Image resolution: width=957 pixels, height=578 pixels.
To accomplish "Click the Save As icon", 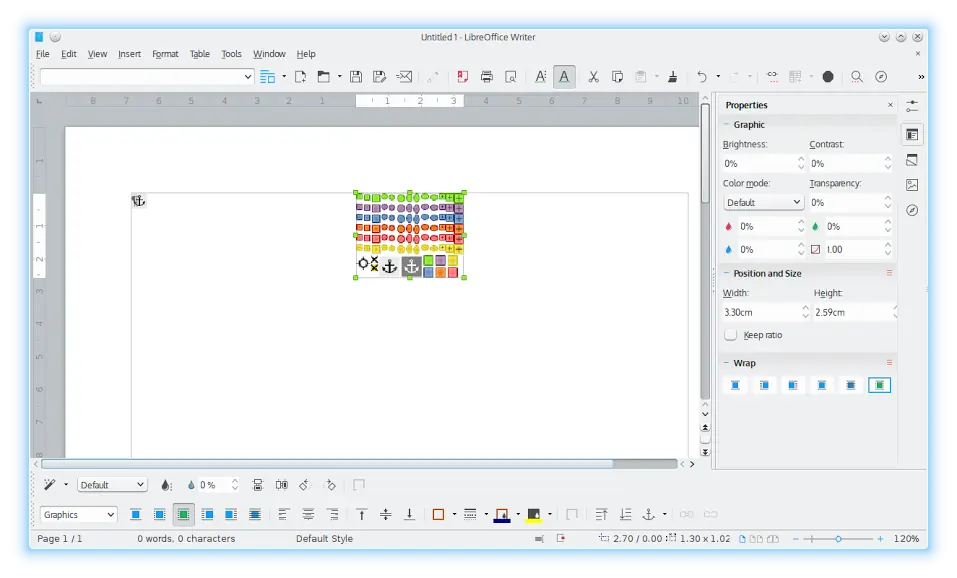I will (x=380, y=77).
